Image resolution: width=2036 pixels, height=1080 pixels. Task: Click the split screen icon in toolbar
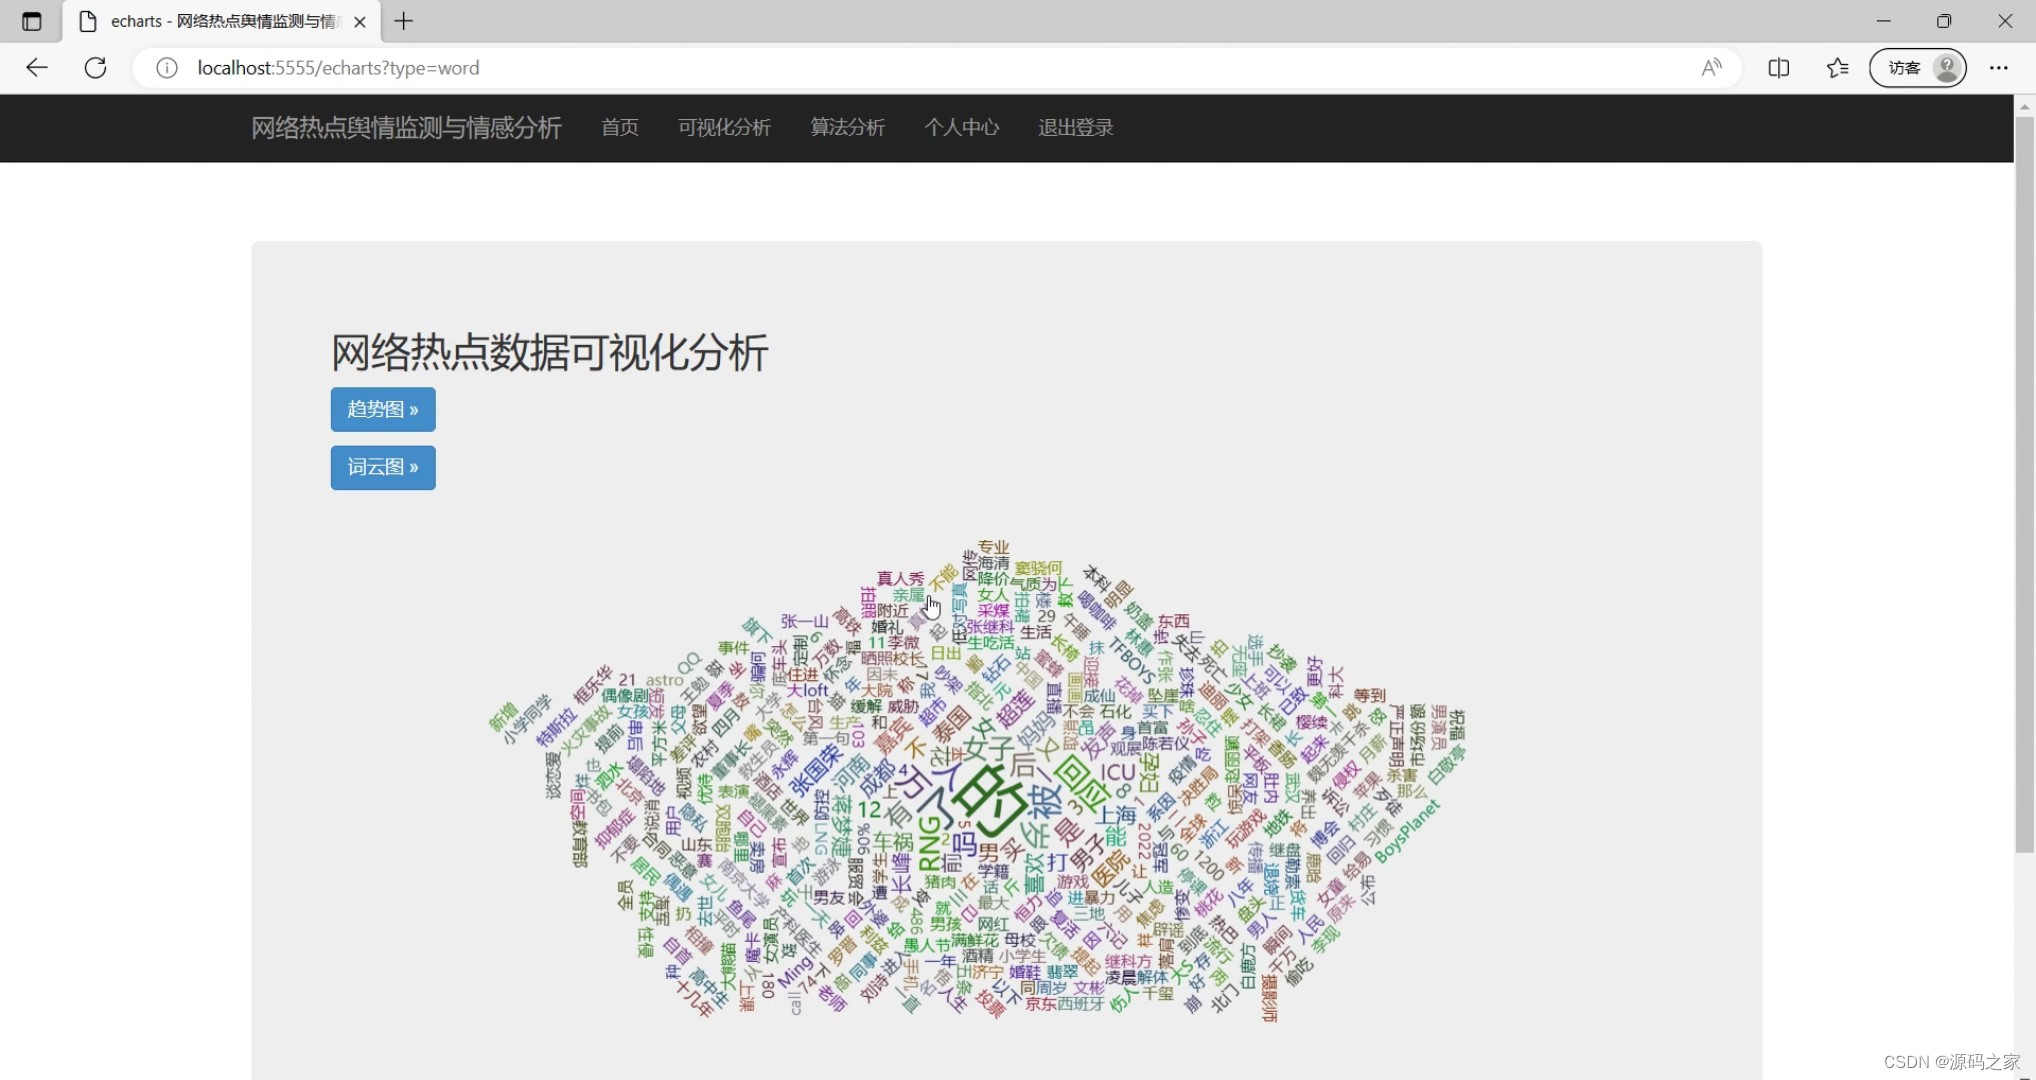[1780, 67]
